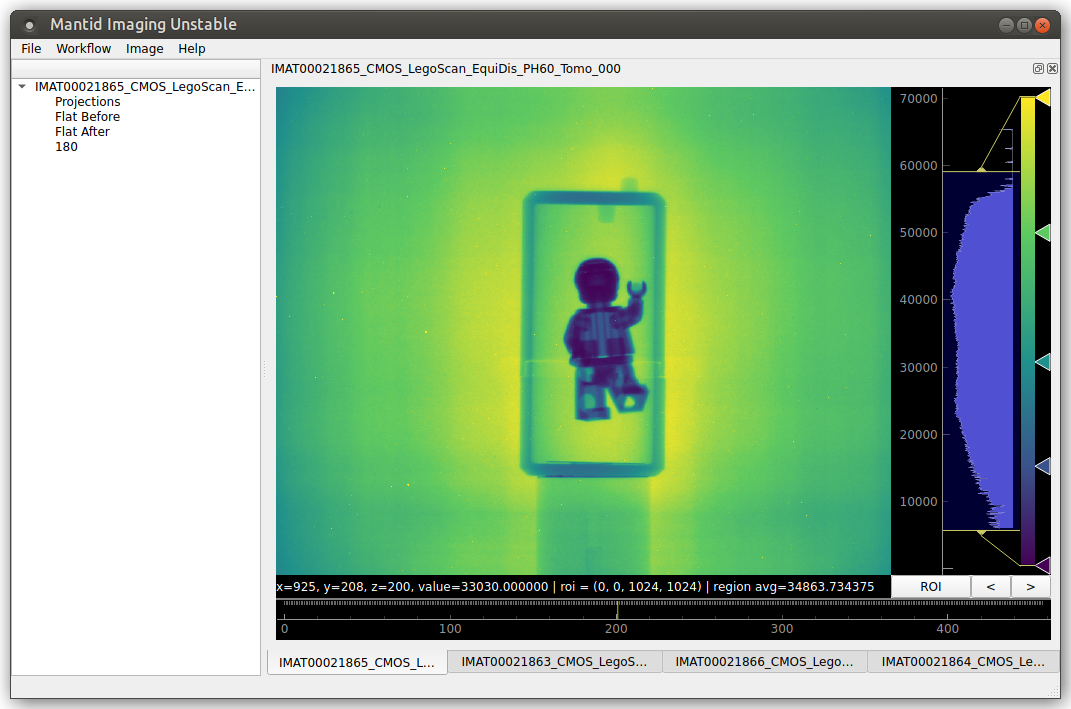
Task: Minimize the Mantid Imaging window
Action: 1006,25
